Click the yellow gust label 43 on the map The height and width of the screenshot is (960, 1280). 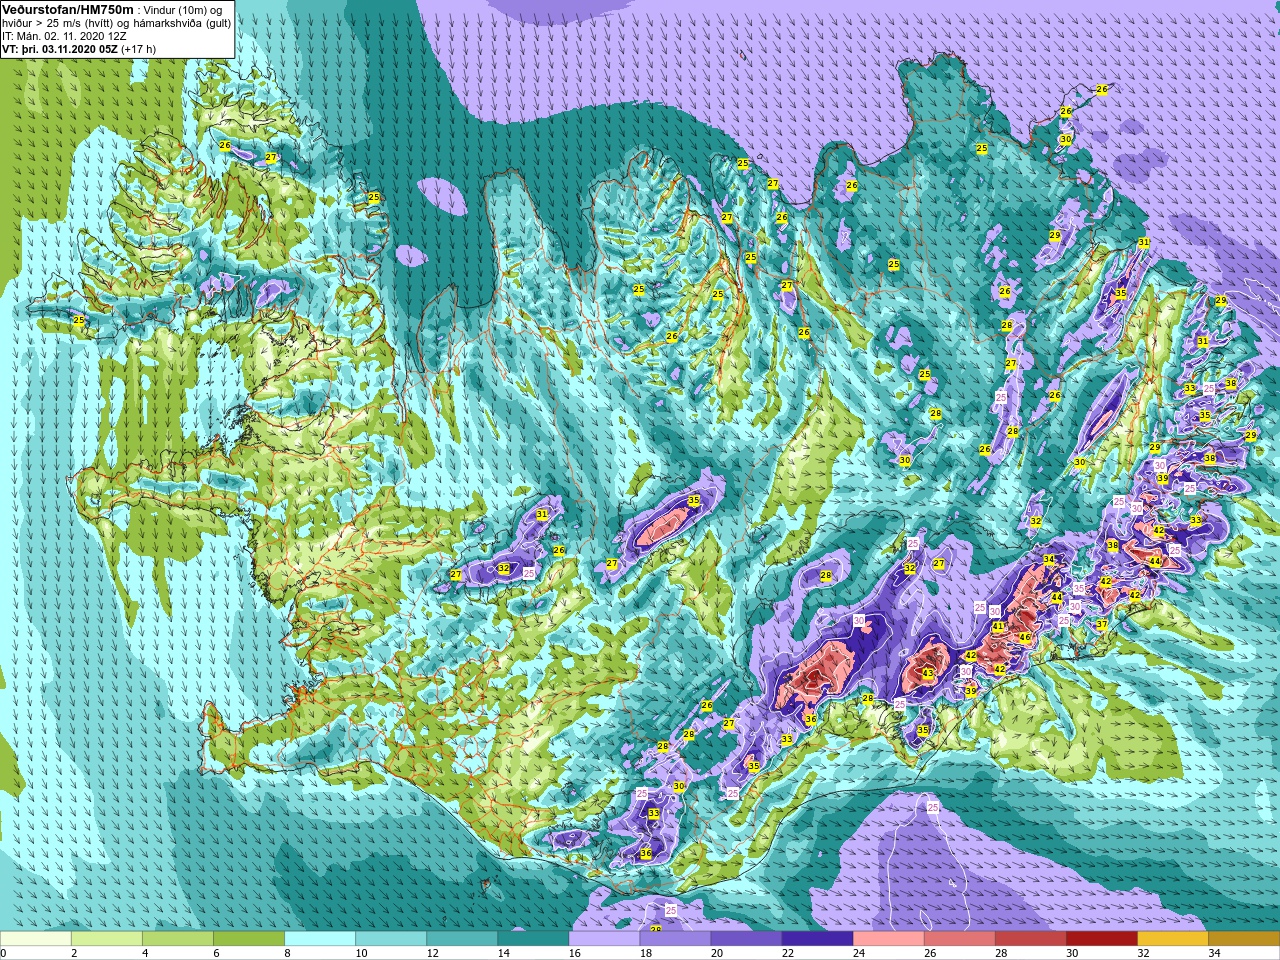tap(928, 674)
